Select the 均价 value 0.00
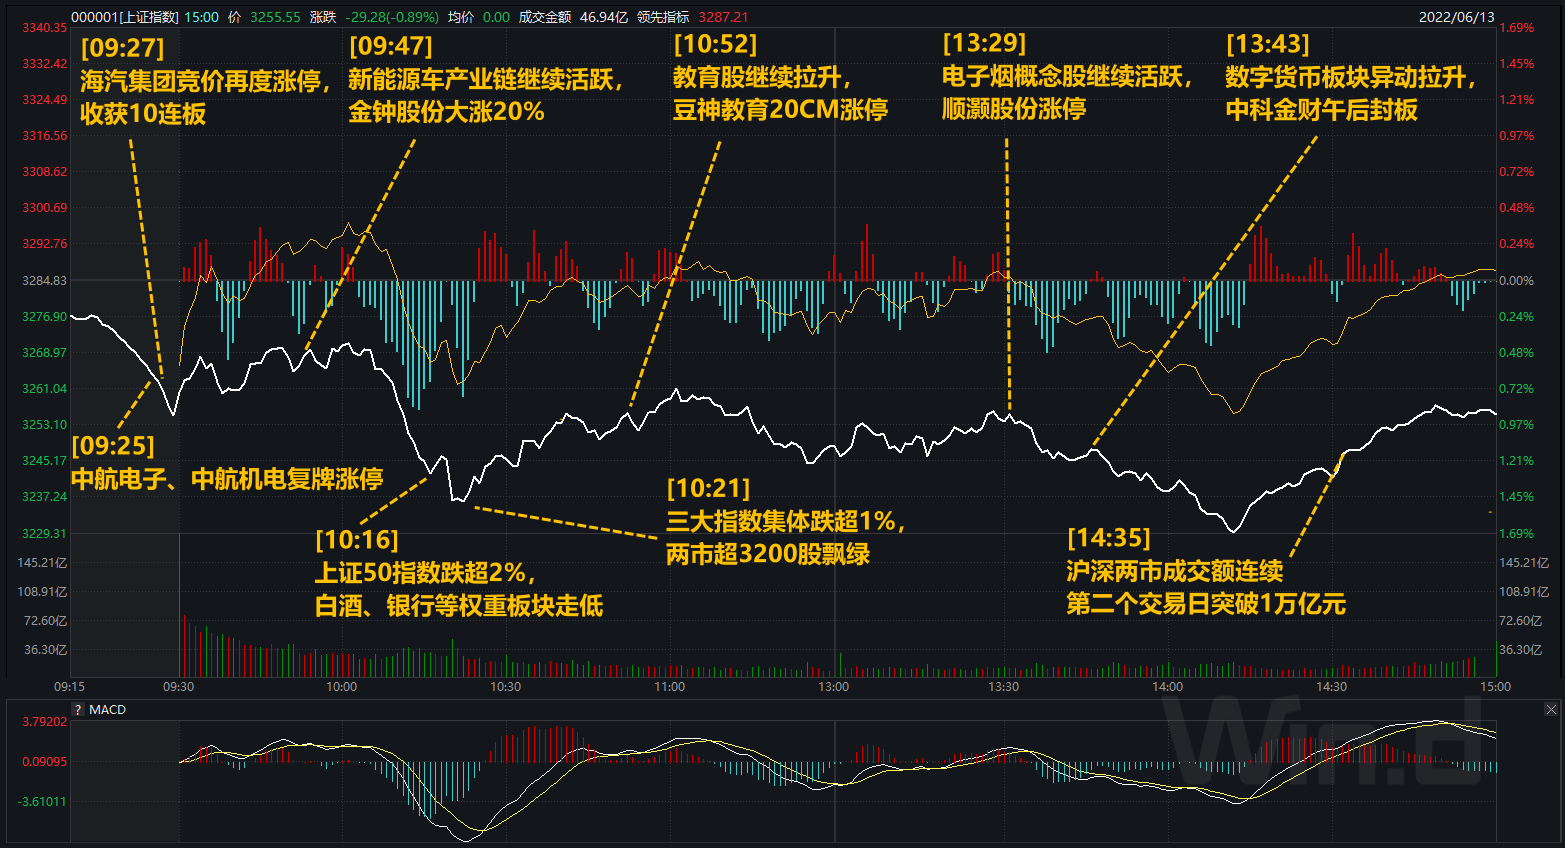The image size is (1565, 848). (x=496, y=17)
